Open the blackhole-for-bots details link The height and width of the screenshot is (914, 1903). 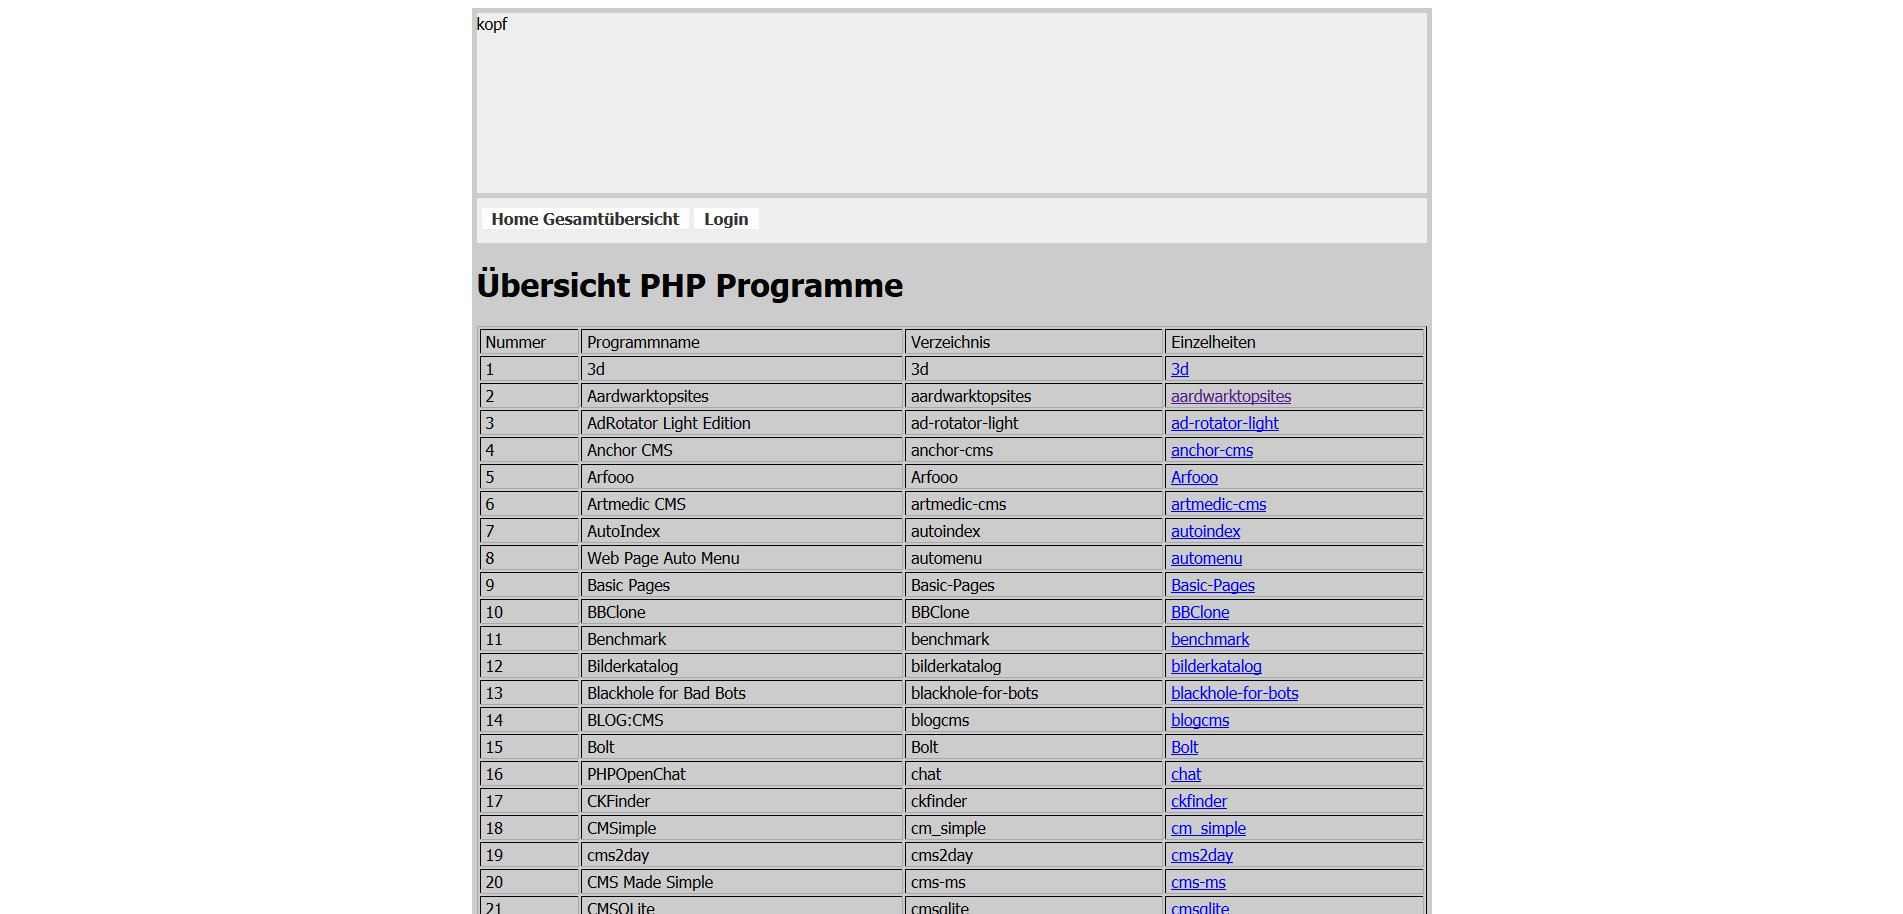[x=1233, y=693]
